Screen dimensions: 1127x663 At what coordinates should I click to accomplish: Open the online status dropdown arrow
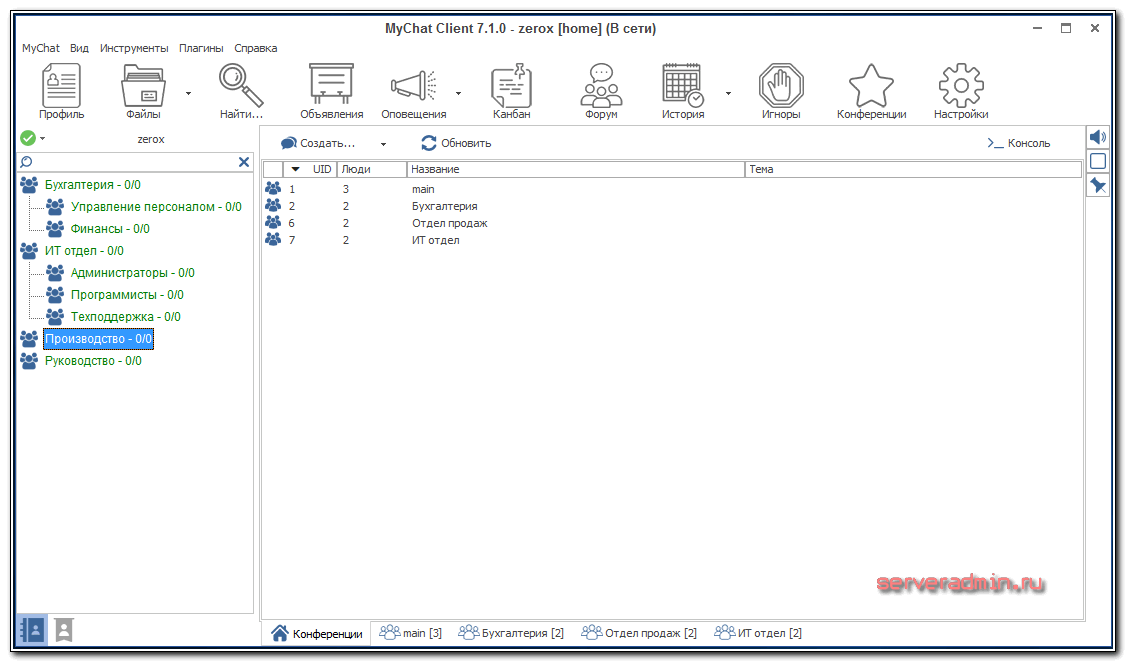coord(43,139)
